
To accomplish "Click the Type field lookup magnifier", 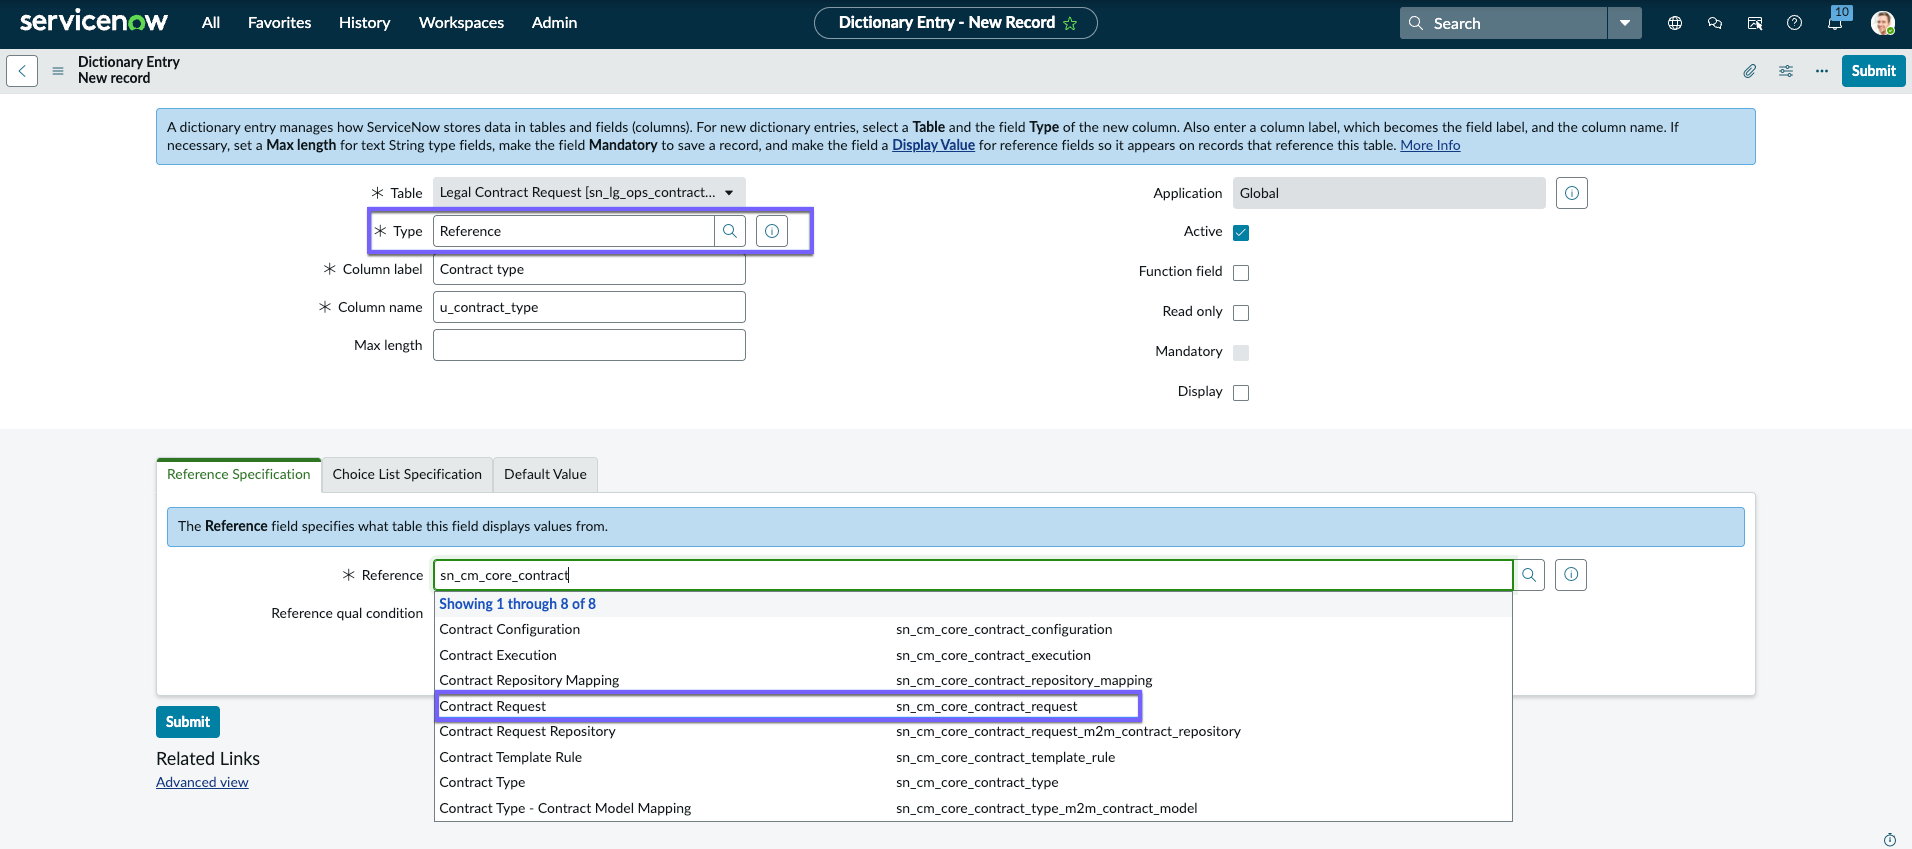I will tap(730, 231).
